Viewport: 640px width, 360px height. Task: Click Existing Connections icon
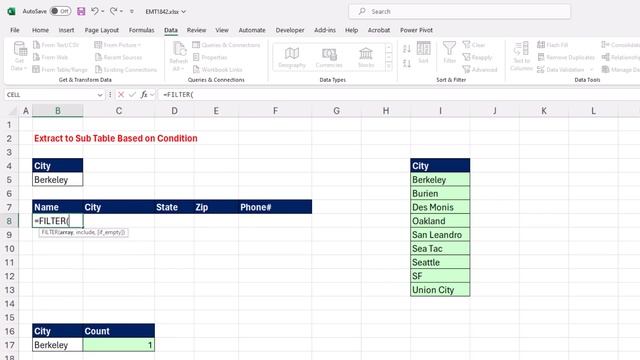coord(98,69)
